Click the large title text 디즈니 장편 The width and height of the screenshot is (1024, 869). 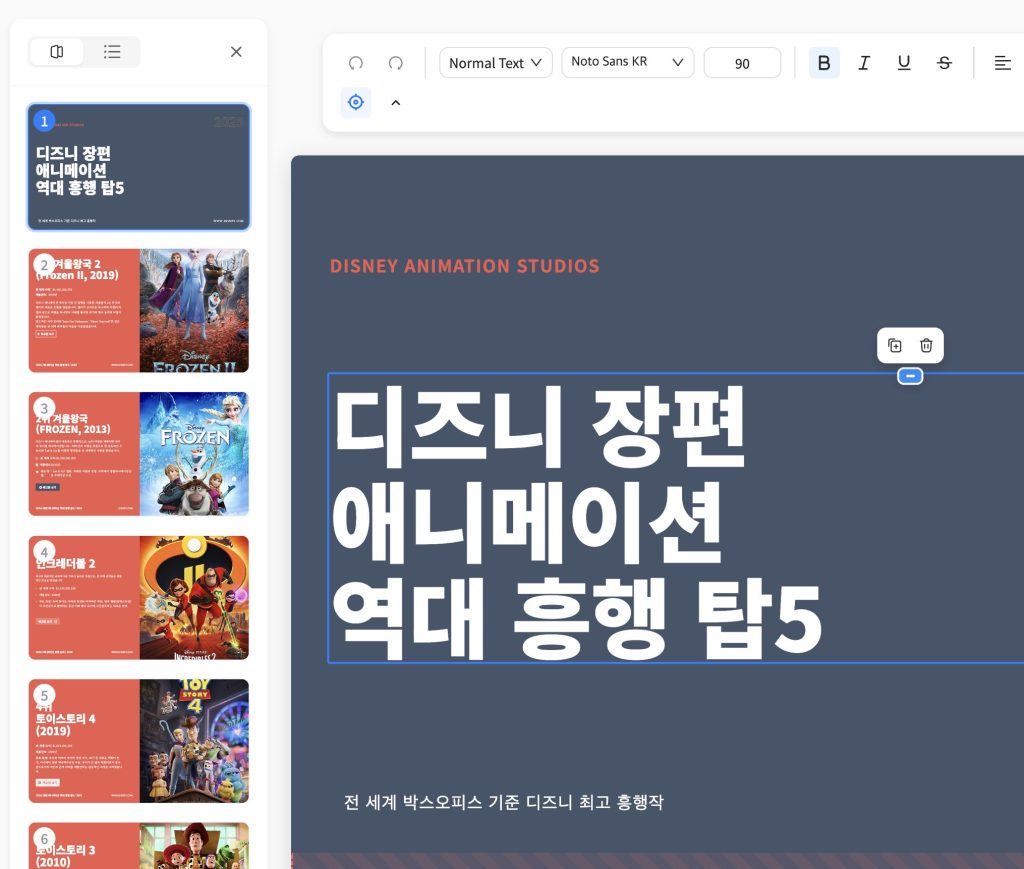(x=539, y=427)
